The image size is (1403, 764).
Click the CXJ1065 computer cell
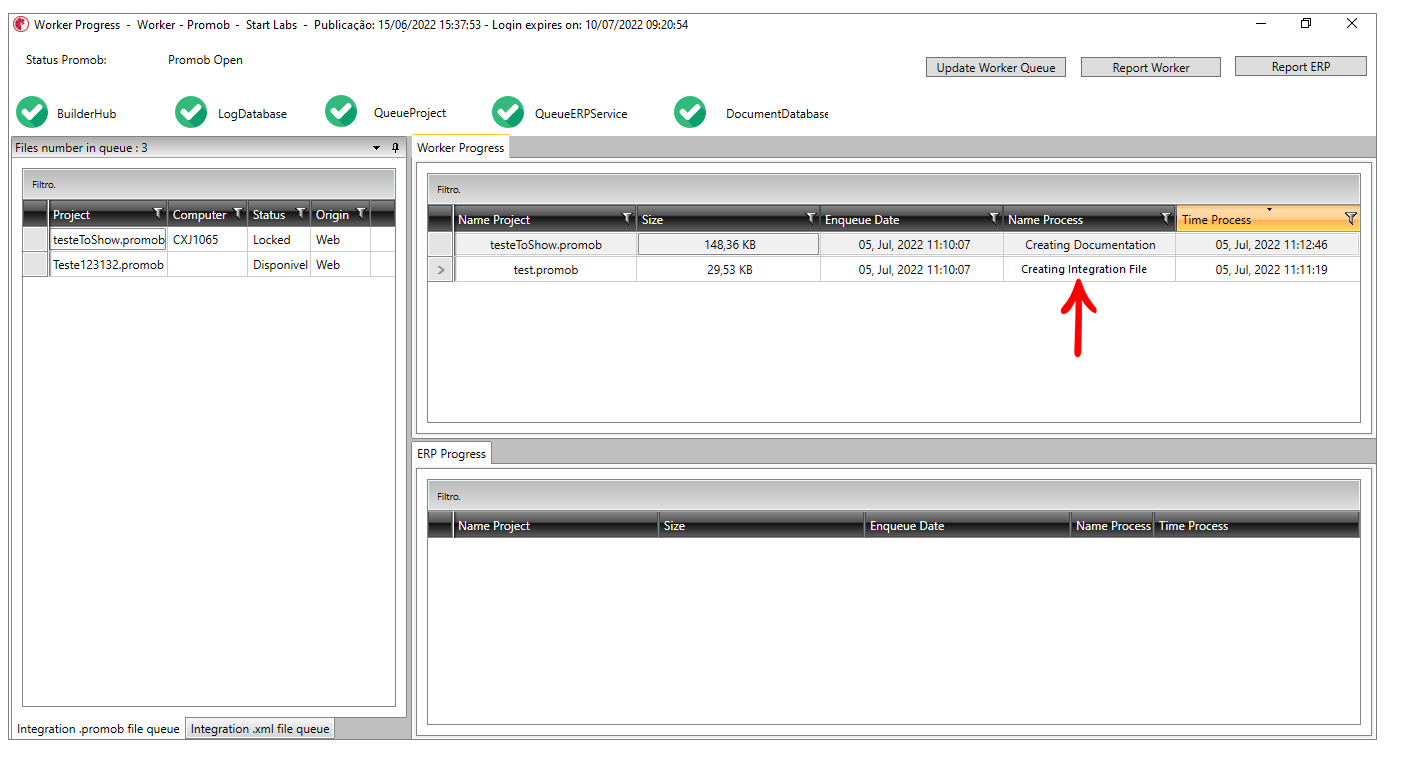pyautogui.click(x=208, y=240)
